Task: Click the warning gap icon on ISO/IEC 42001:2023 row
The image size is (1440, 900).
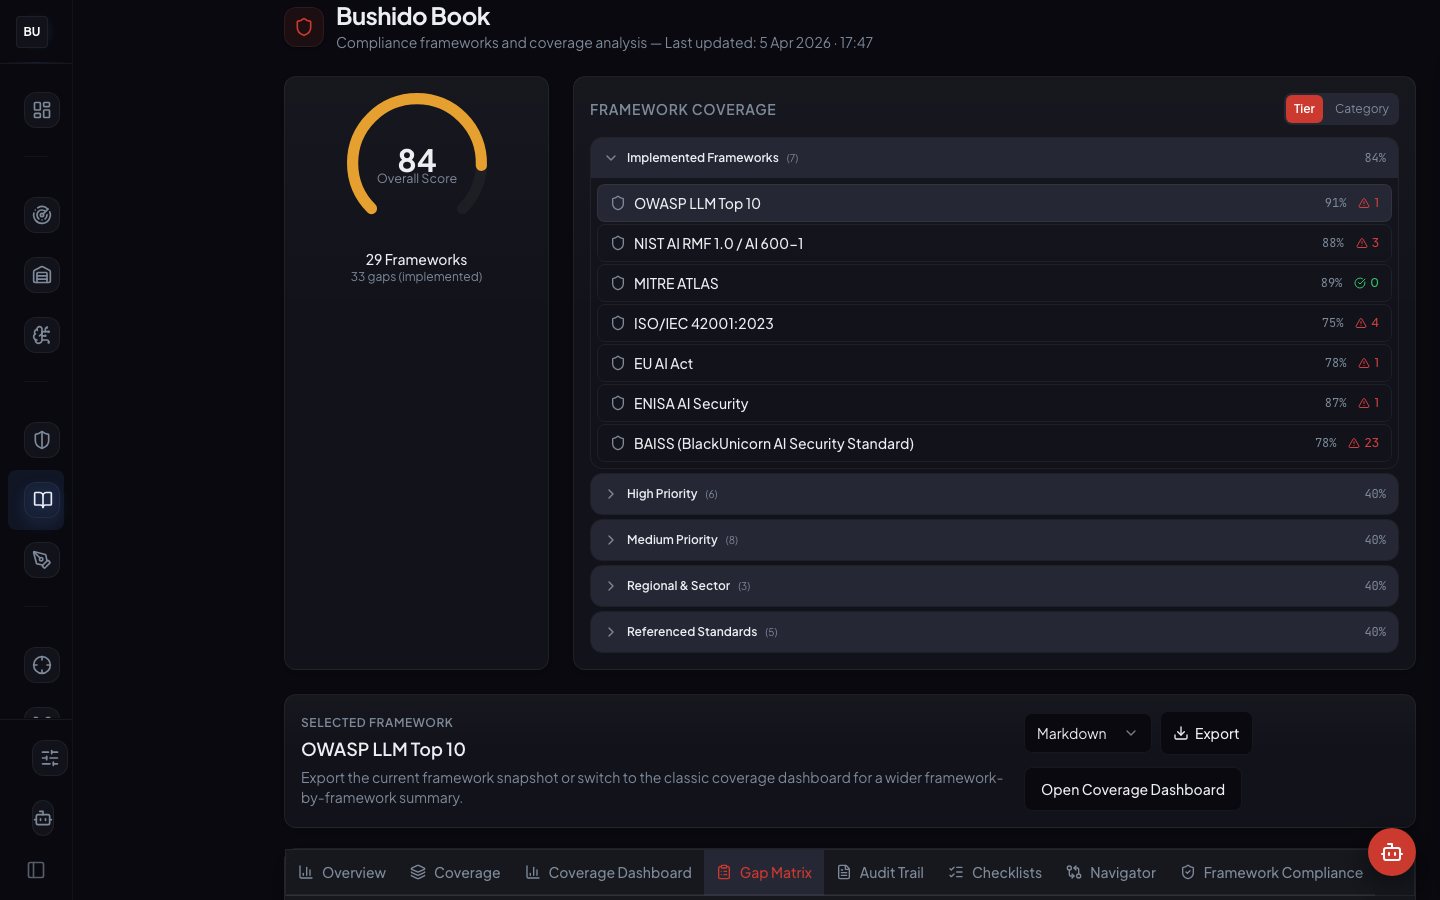Action: coord(1361,323)
